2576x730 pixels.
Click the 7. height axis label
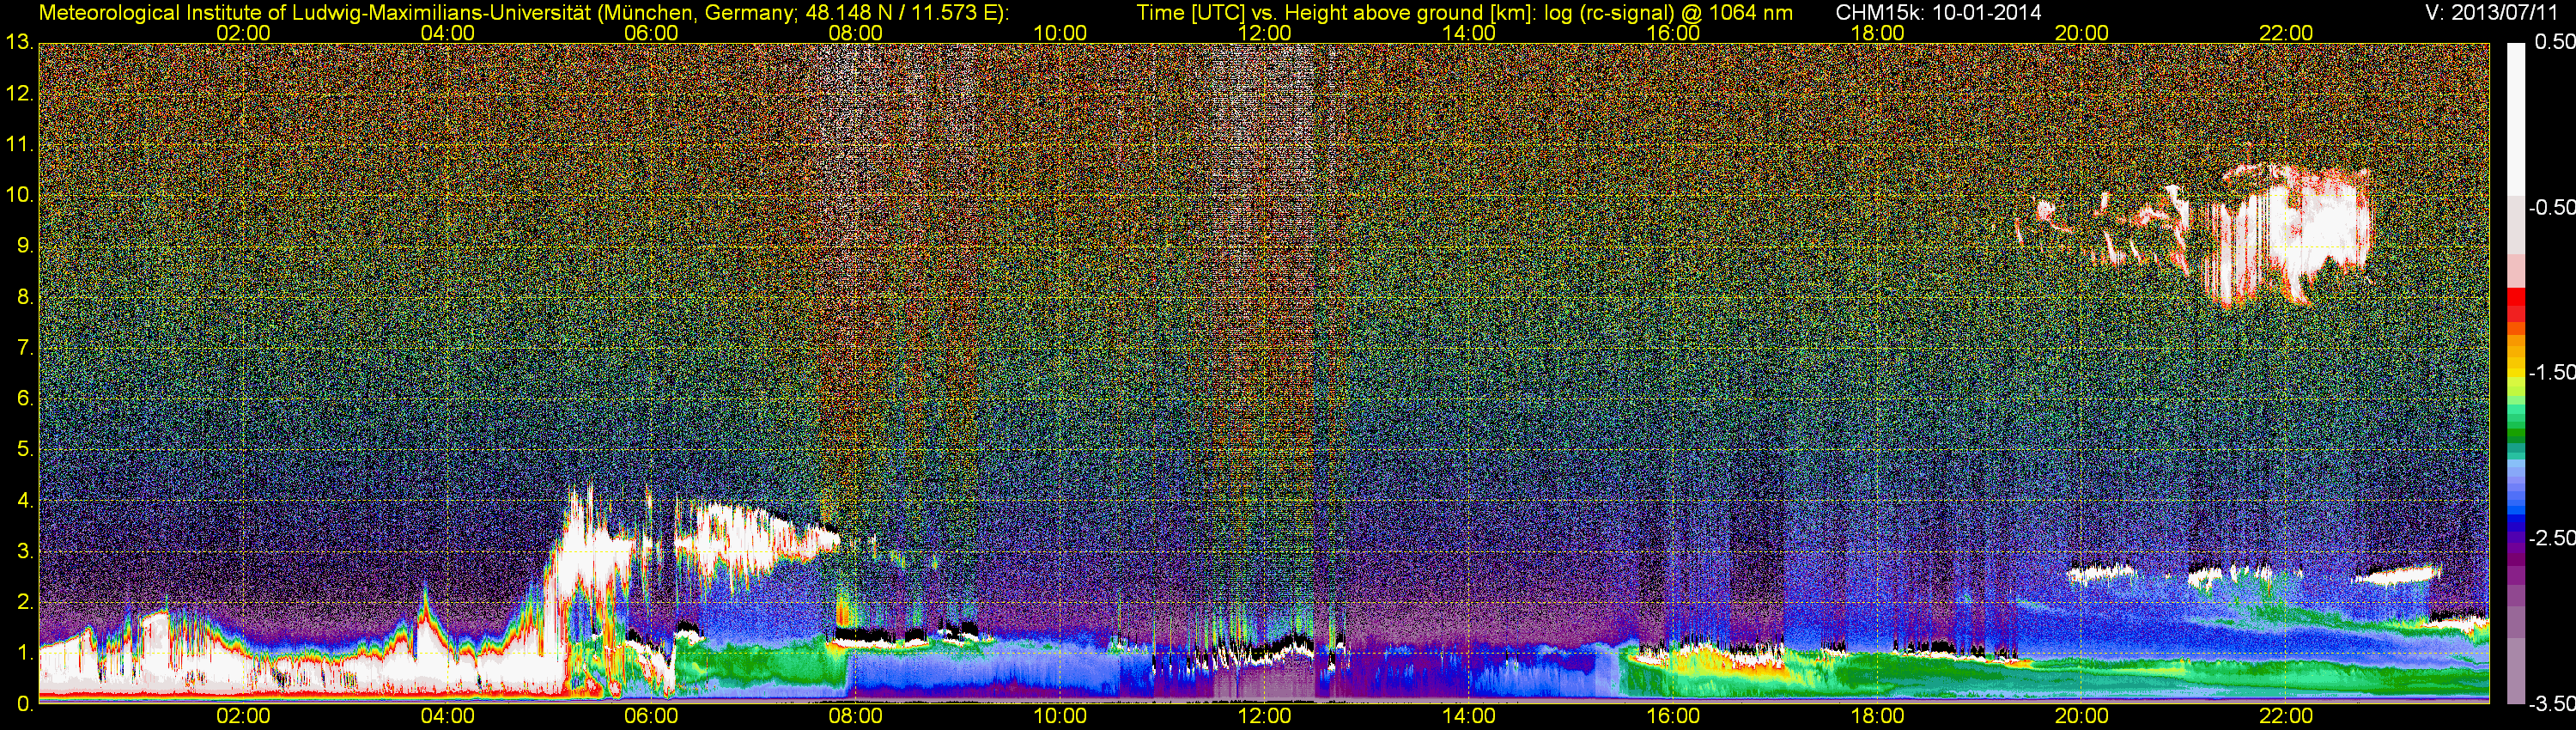(x=24, y=348)
